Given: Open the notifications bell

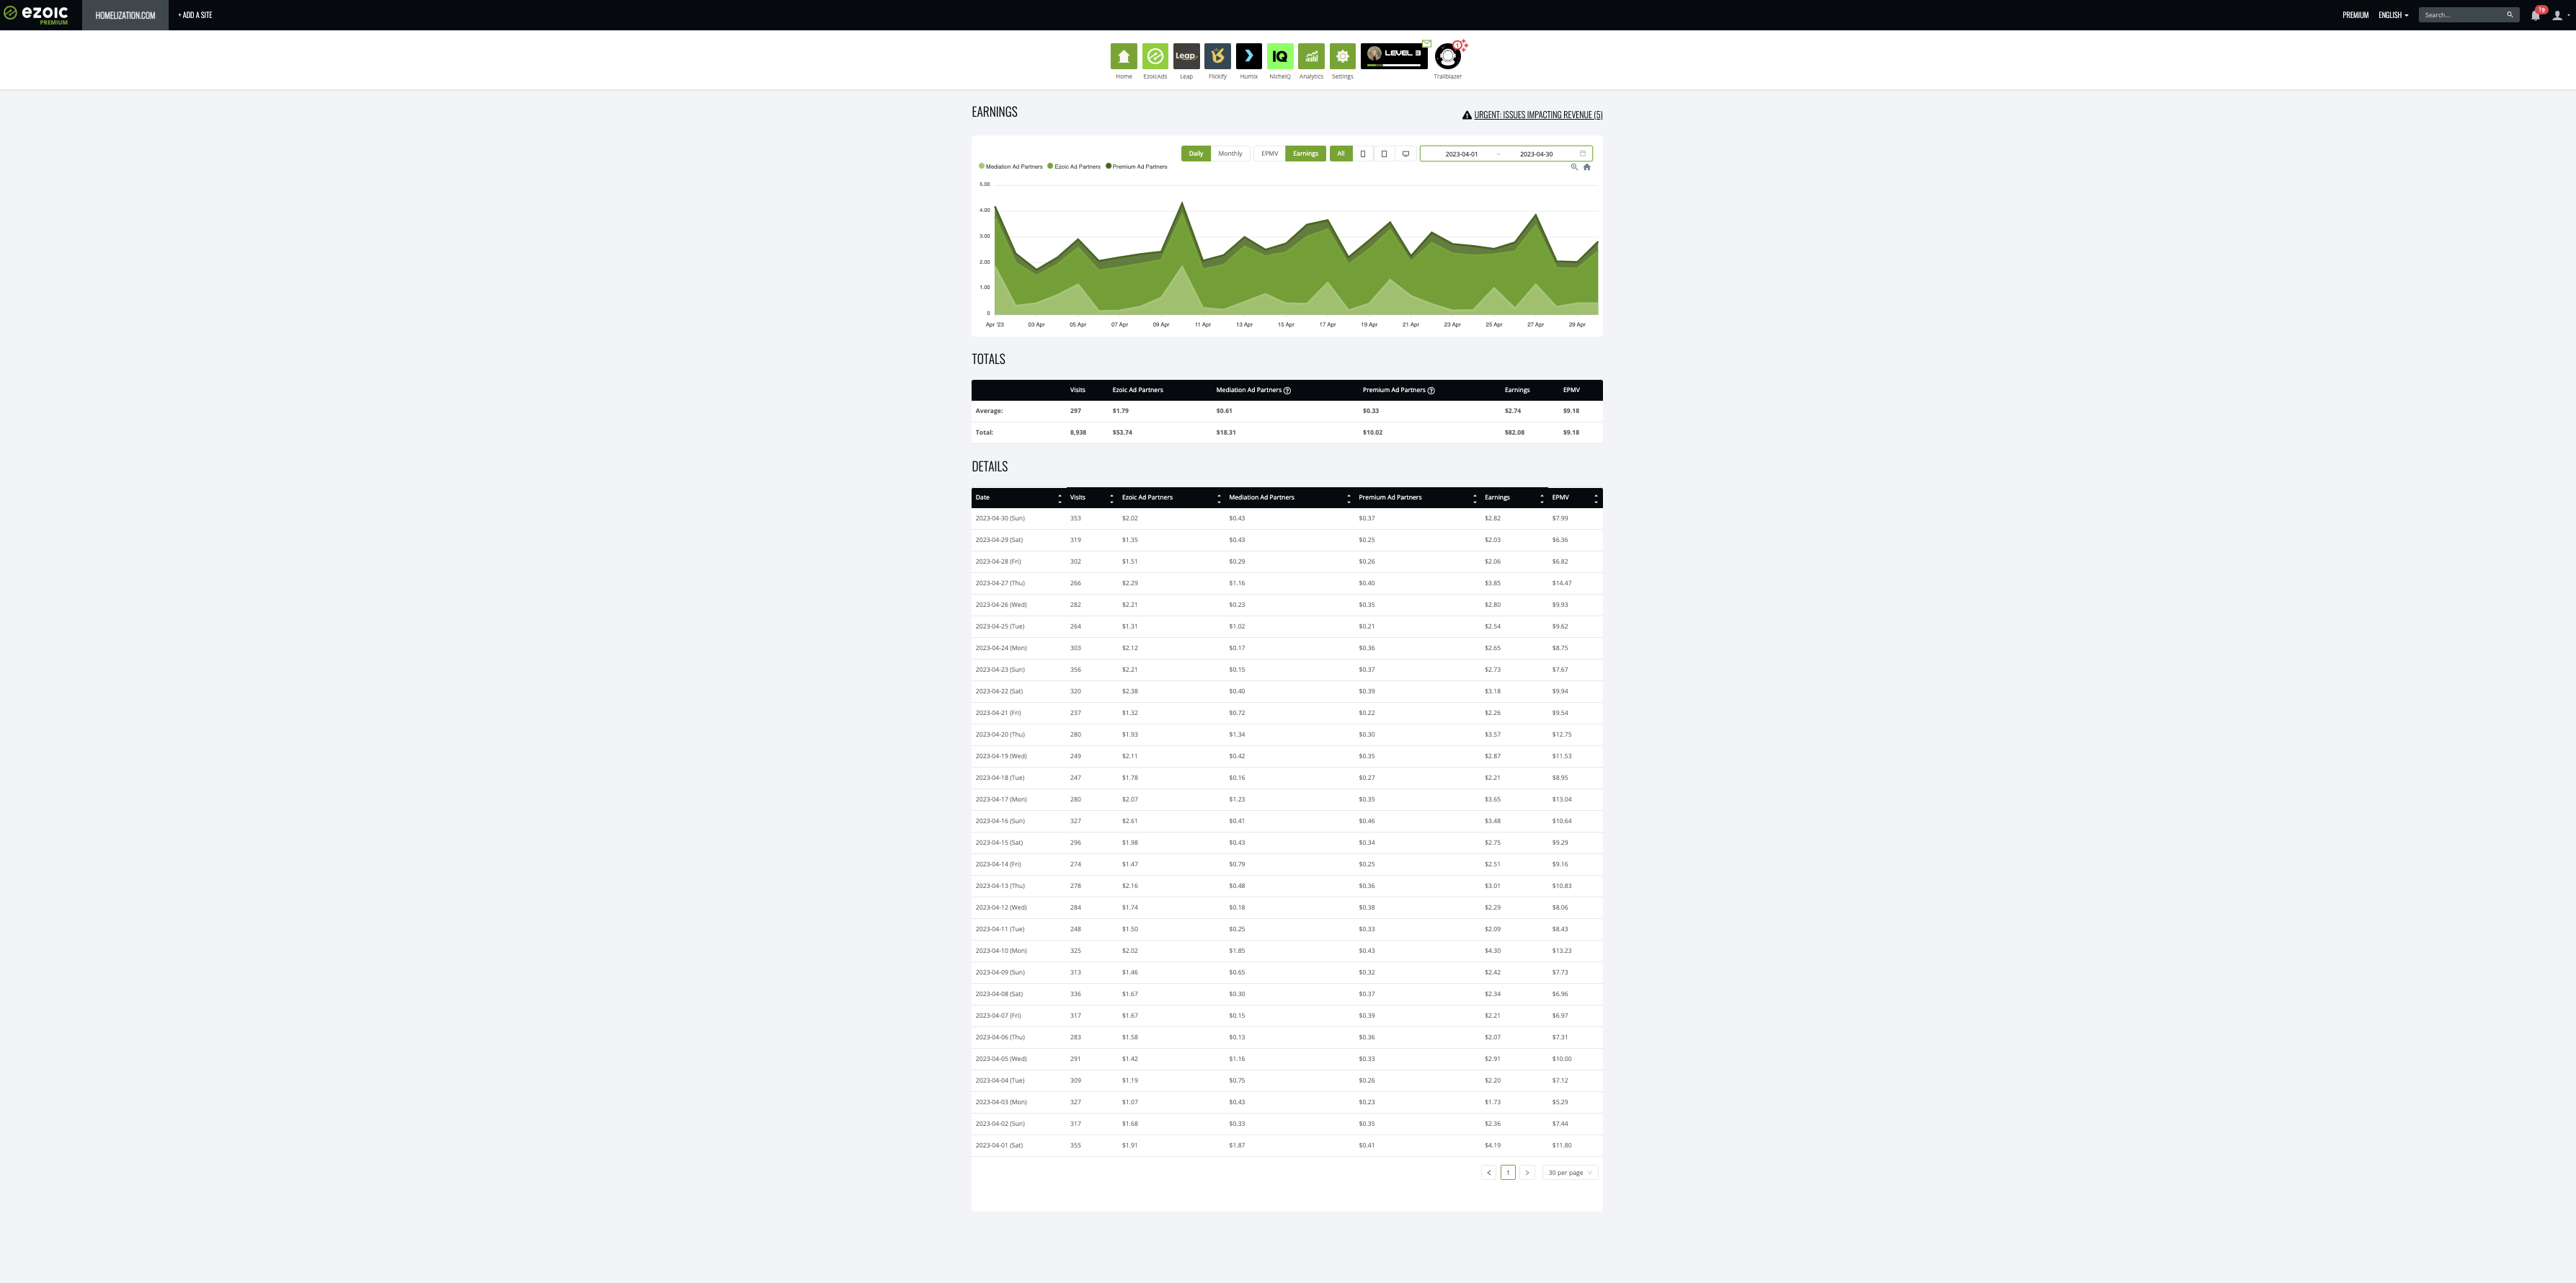Looking at the screenshot, I should (2535, 15).
